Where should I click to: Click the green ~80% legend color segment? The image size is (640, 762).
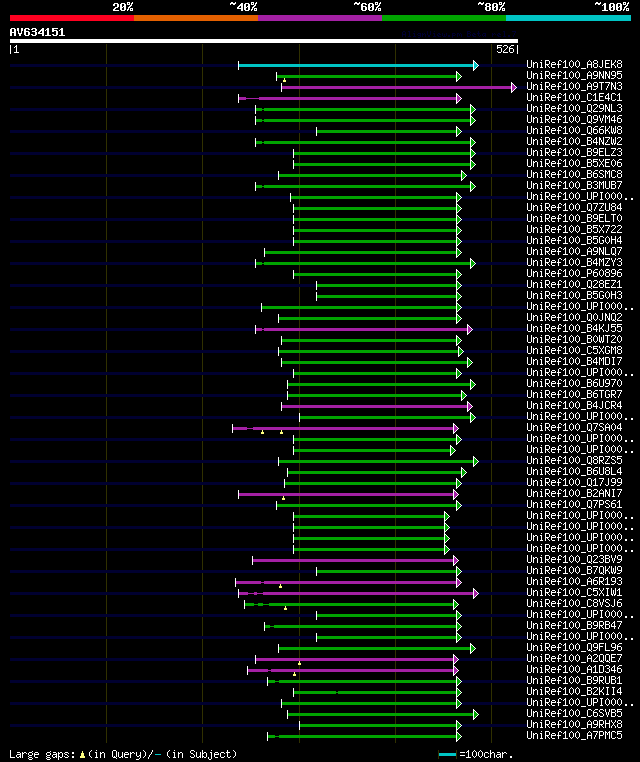click(444, 18)
